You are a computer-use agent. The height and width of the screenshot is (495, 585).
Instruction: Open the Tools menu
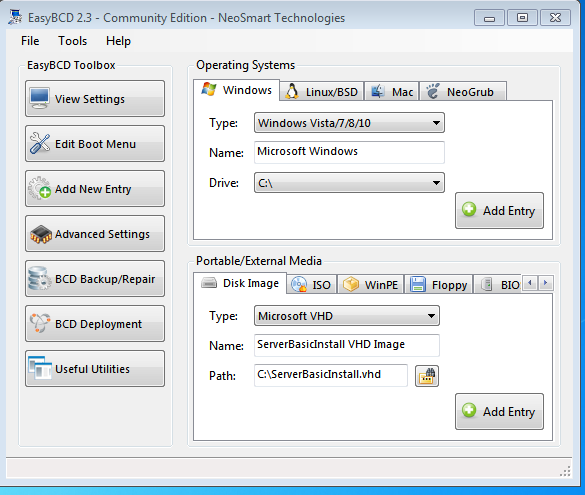[72, 41]
